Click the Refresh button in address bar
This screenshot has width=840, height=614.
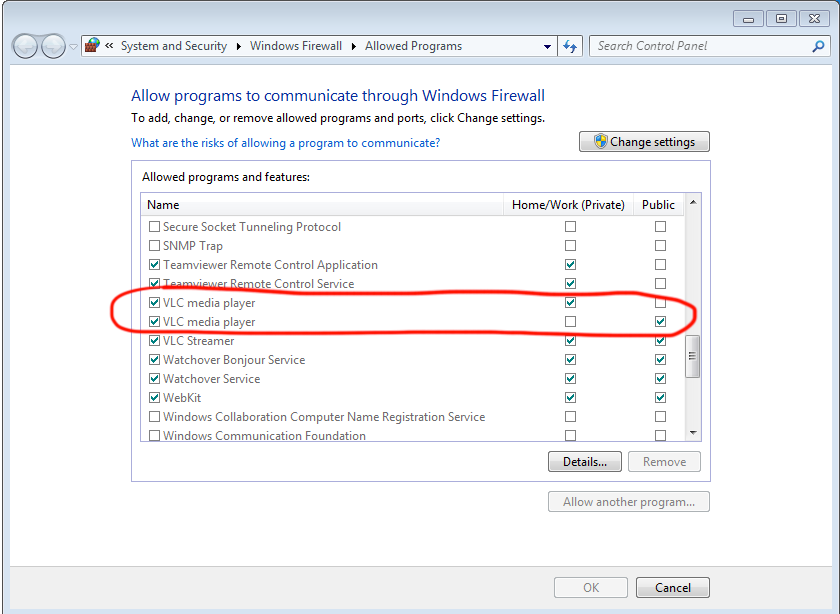click(570, 47)
